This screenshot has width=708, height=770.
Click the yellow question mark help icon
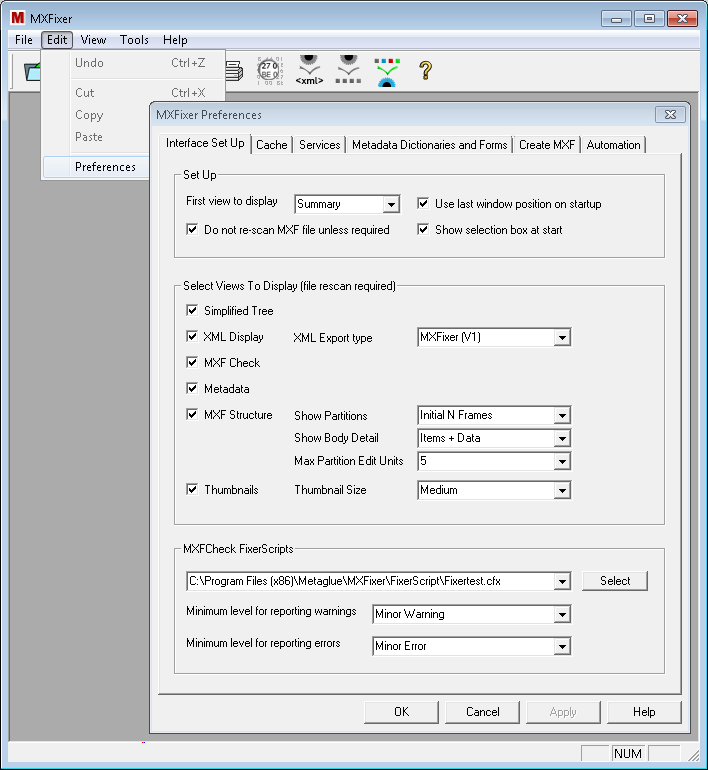coord(426,71)
